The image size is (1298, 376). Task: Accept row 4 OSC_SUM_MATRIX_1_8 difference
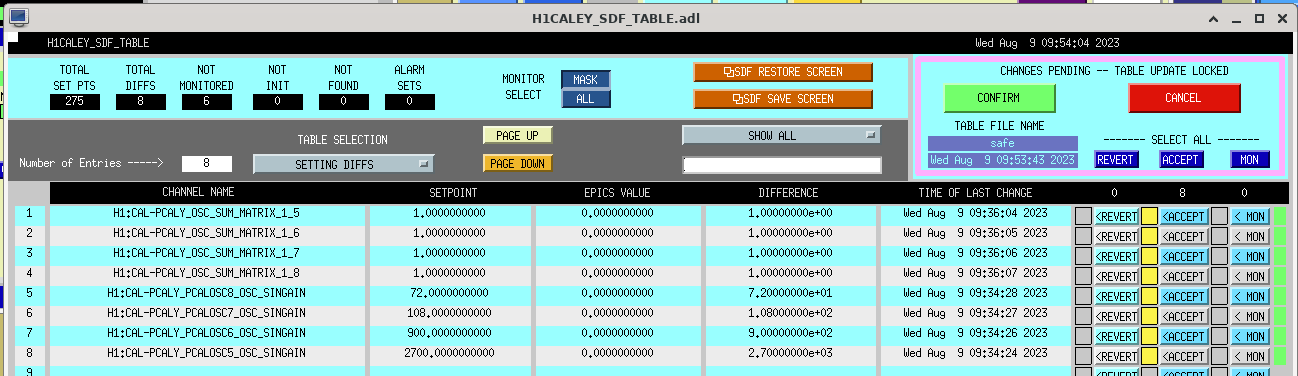pyautogui.click(x=1184, y=276)
